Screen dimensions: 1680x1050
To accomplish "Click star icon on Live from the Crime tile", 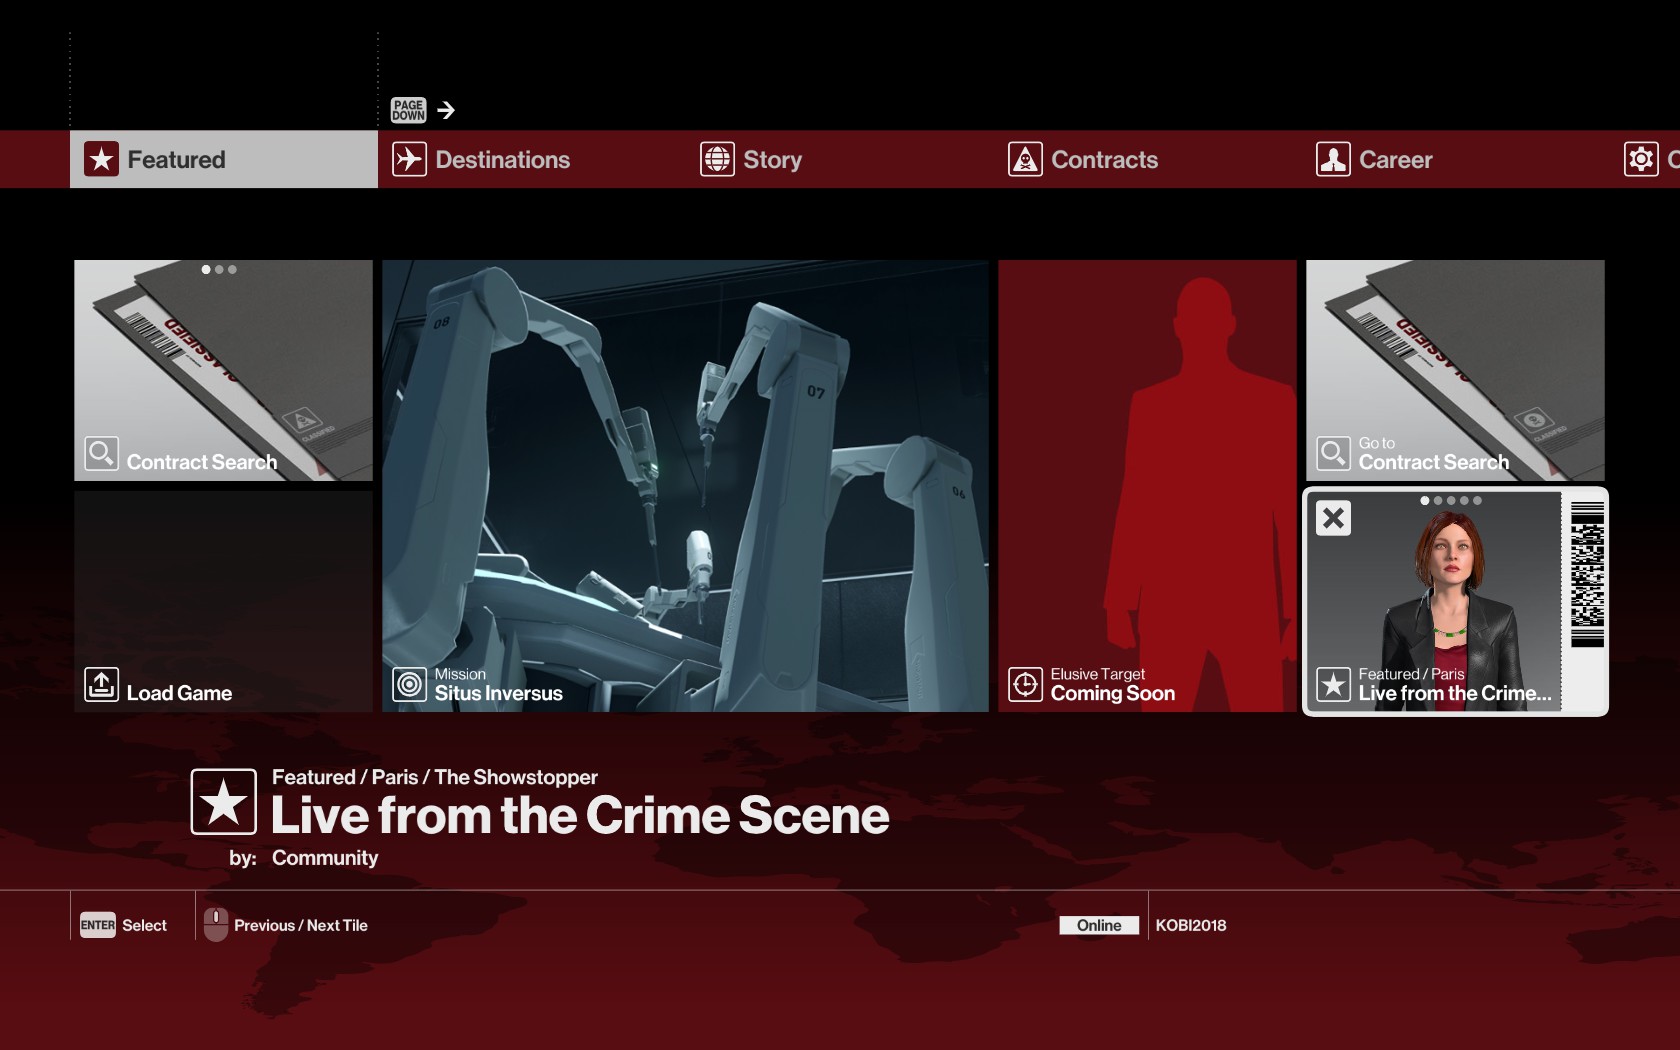I will [1333, 685].
